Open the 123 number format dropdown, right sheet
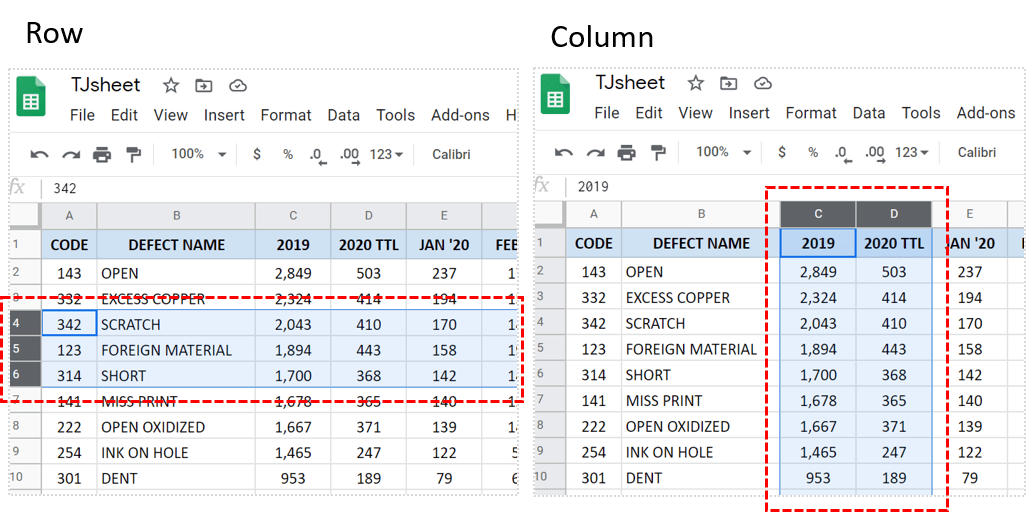 pyautogui.click(x=911, y=153)
